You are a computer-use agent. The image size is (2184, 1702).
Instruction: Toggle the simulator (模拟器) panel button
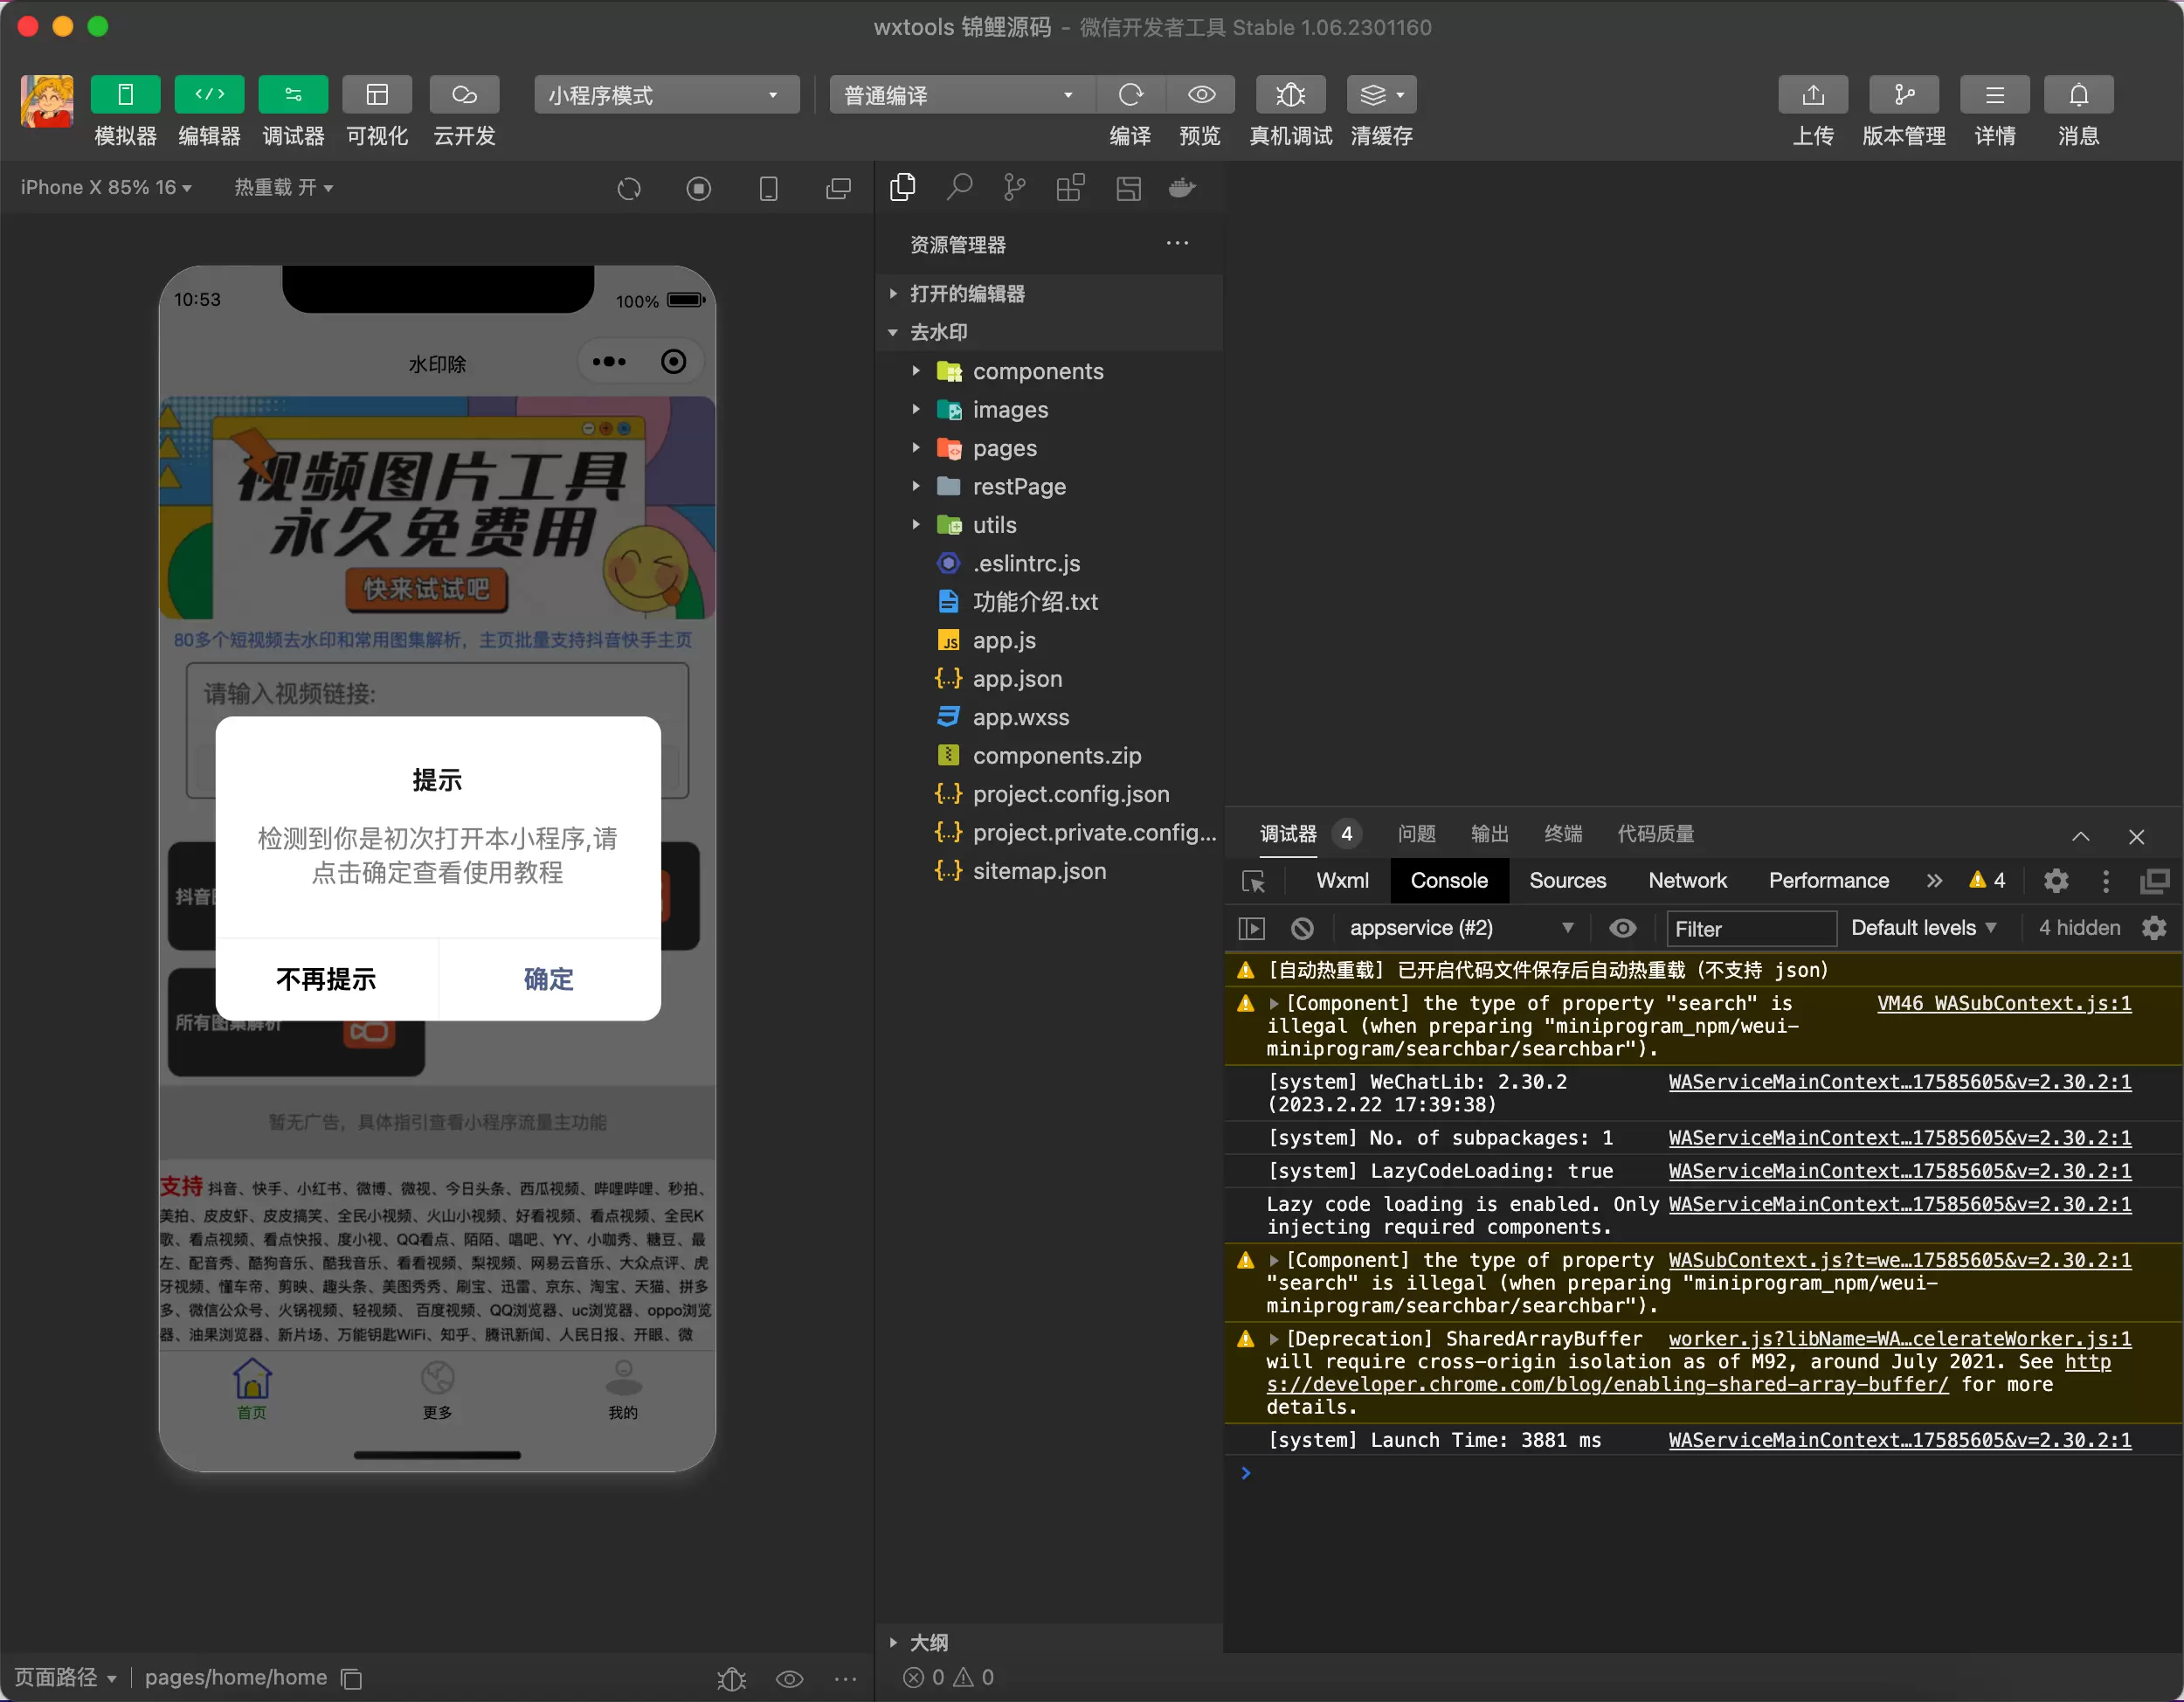point(125,95)
